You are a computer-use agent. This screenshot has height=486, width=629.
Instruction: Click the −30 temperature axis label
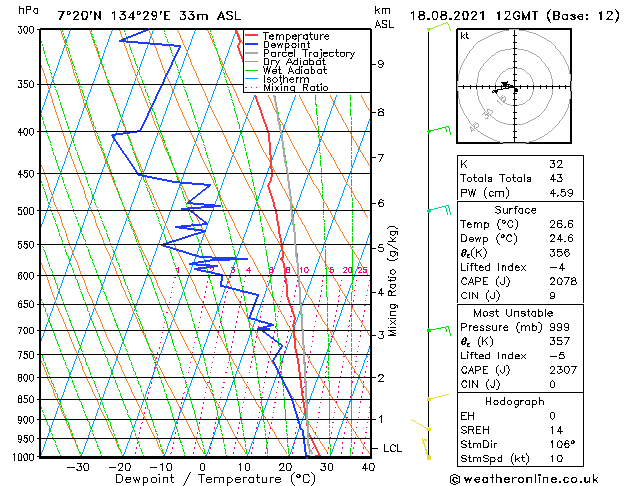coord(78,467)
